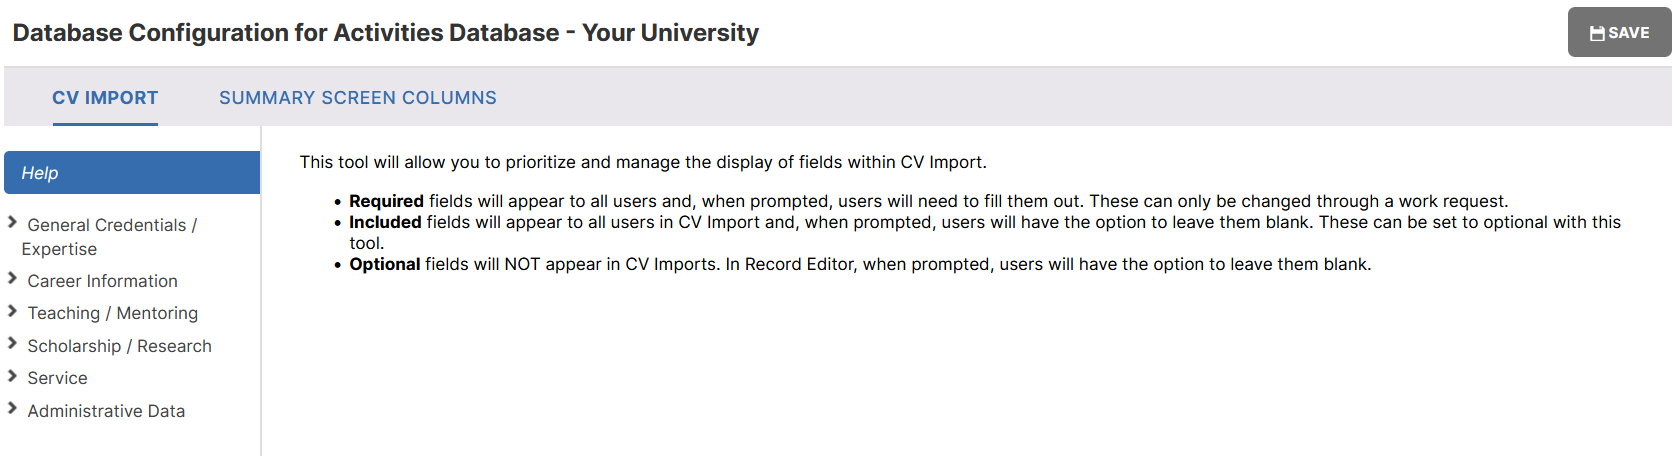Pick the Scholarship / Research label
The height and width of the screenshot is (463, 1677).
[120, 346]
